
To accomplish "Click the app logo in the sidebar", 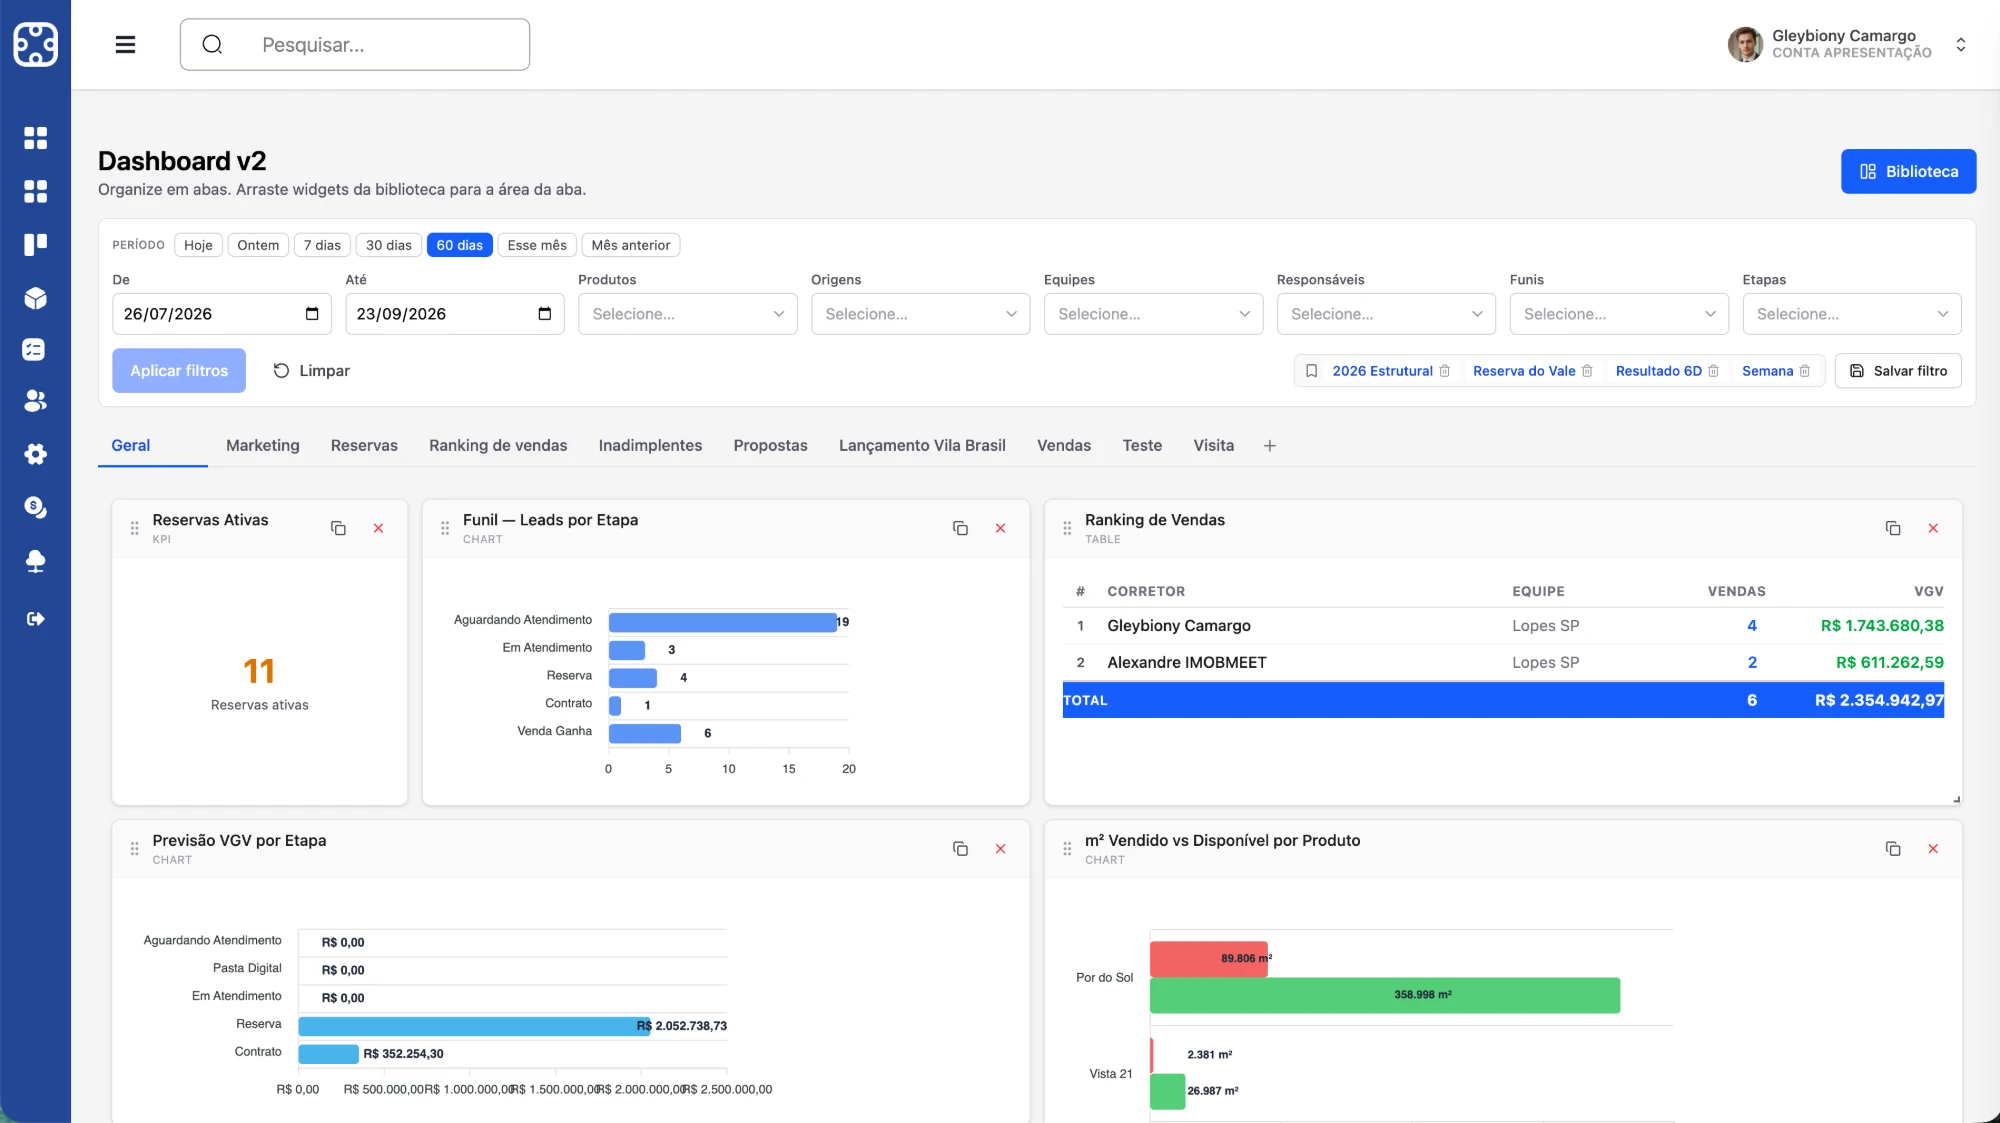I will pyautogui.click(x=36, y=44).
